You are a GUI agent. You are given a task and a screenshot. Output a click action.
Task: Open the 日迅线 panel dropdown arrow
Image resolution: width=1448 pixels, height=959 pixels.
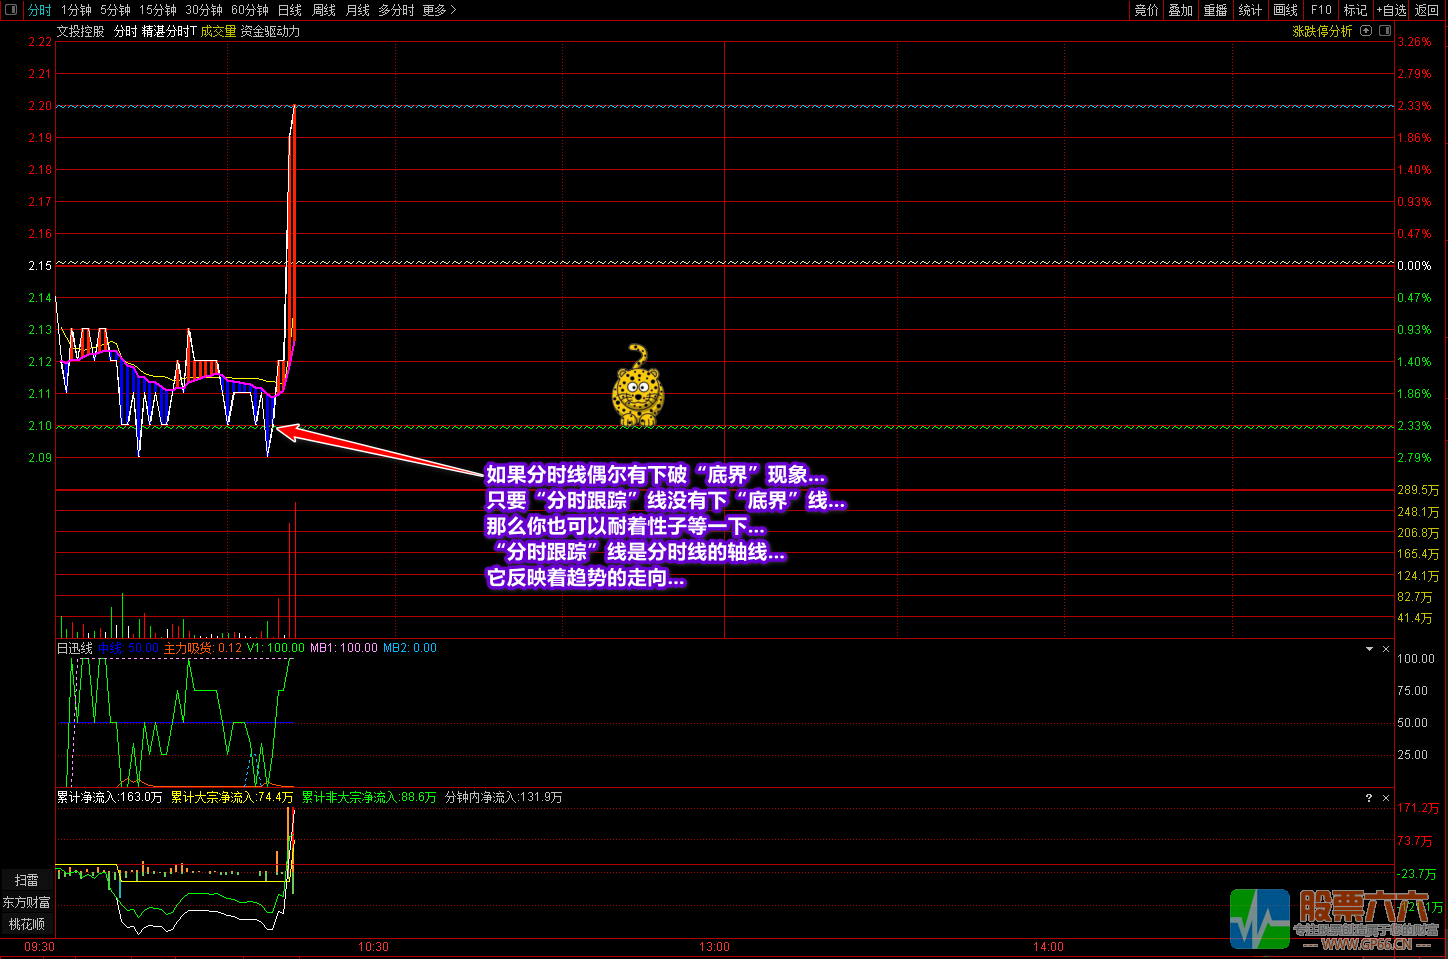click(1369, 649)
